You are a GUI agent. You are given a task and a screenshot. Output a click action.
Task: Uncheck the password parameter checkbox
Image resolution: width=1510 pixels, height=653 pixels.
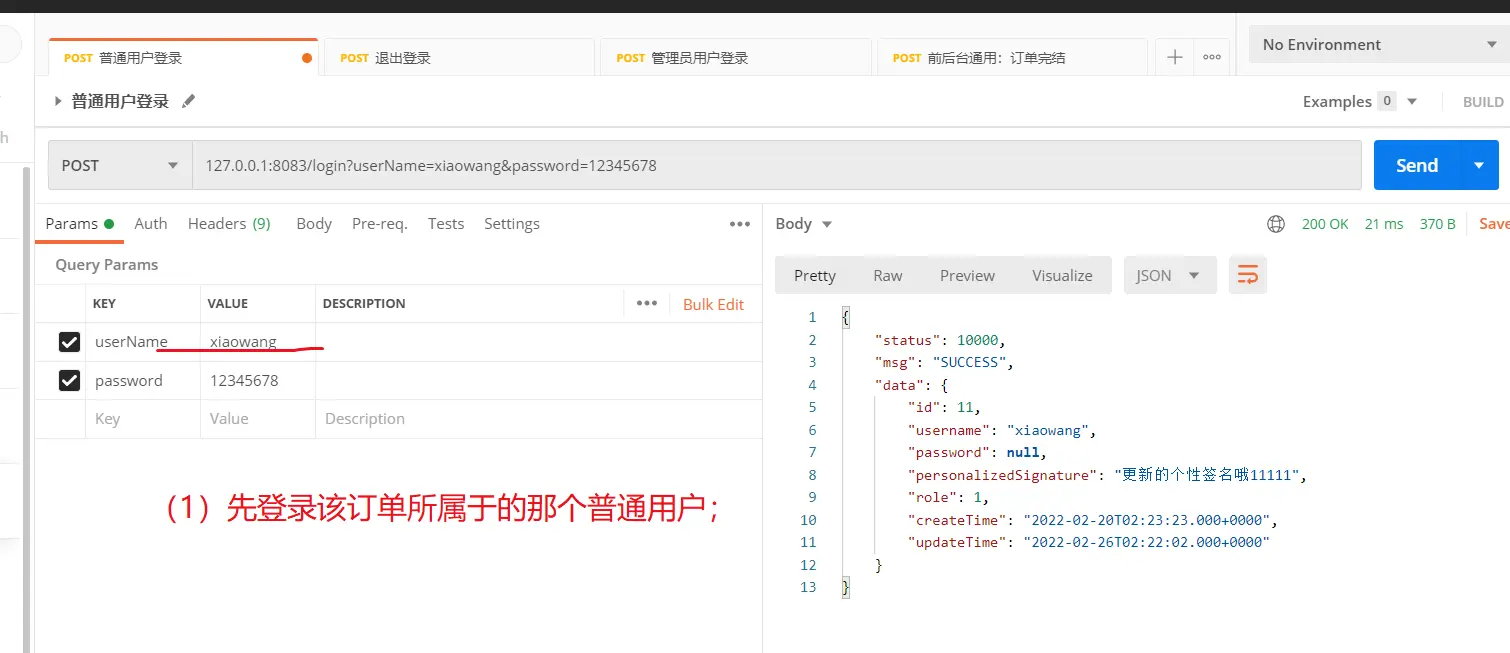coord(69,380)
